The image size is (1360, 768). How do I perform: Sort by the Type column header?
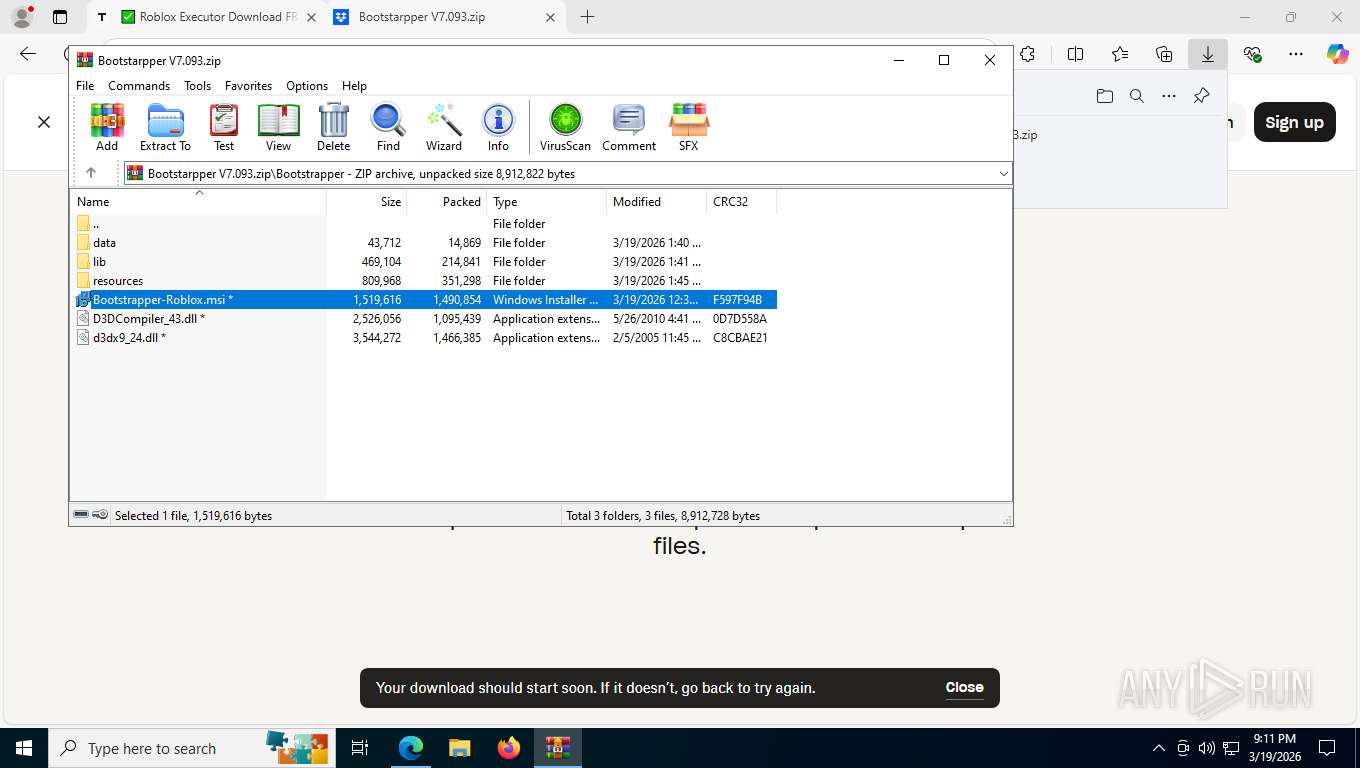547,201
